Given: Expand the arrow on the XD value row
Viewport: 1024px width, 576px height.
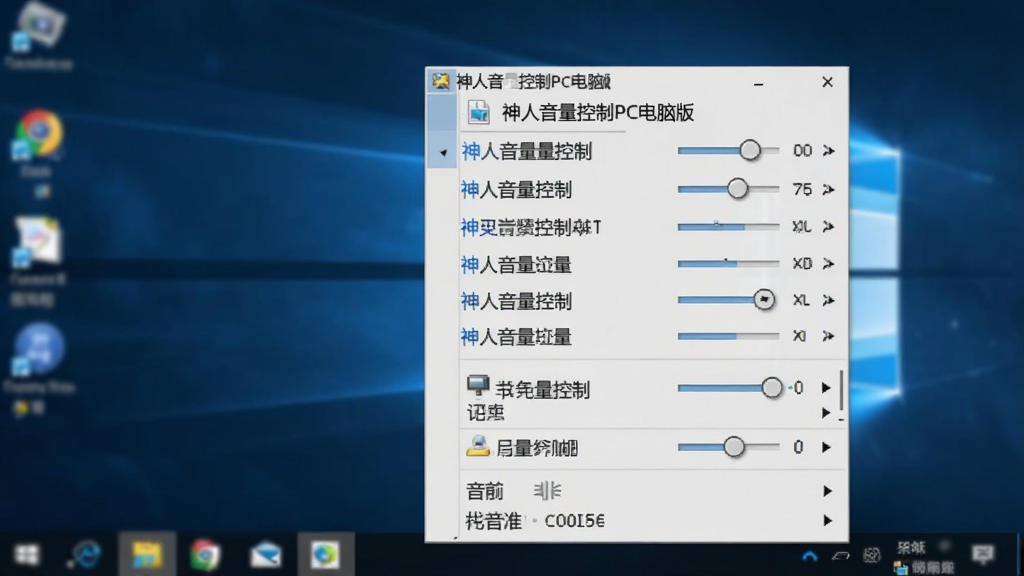Looking at the screenshot, I should point(829,264).
